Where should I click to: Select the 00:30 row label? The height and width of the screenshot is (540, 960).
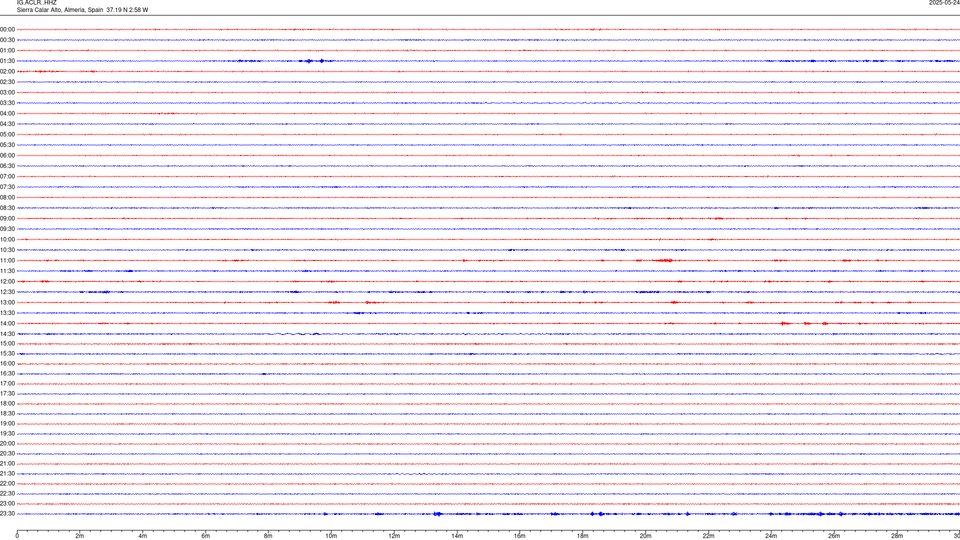point(7,40)
